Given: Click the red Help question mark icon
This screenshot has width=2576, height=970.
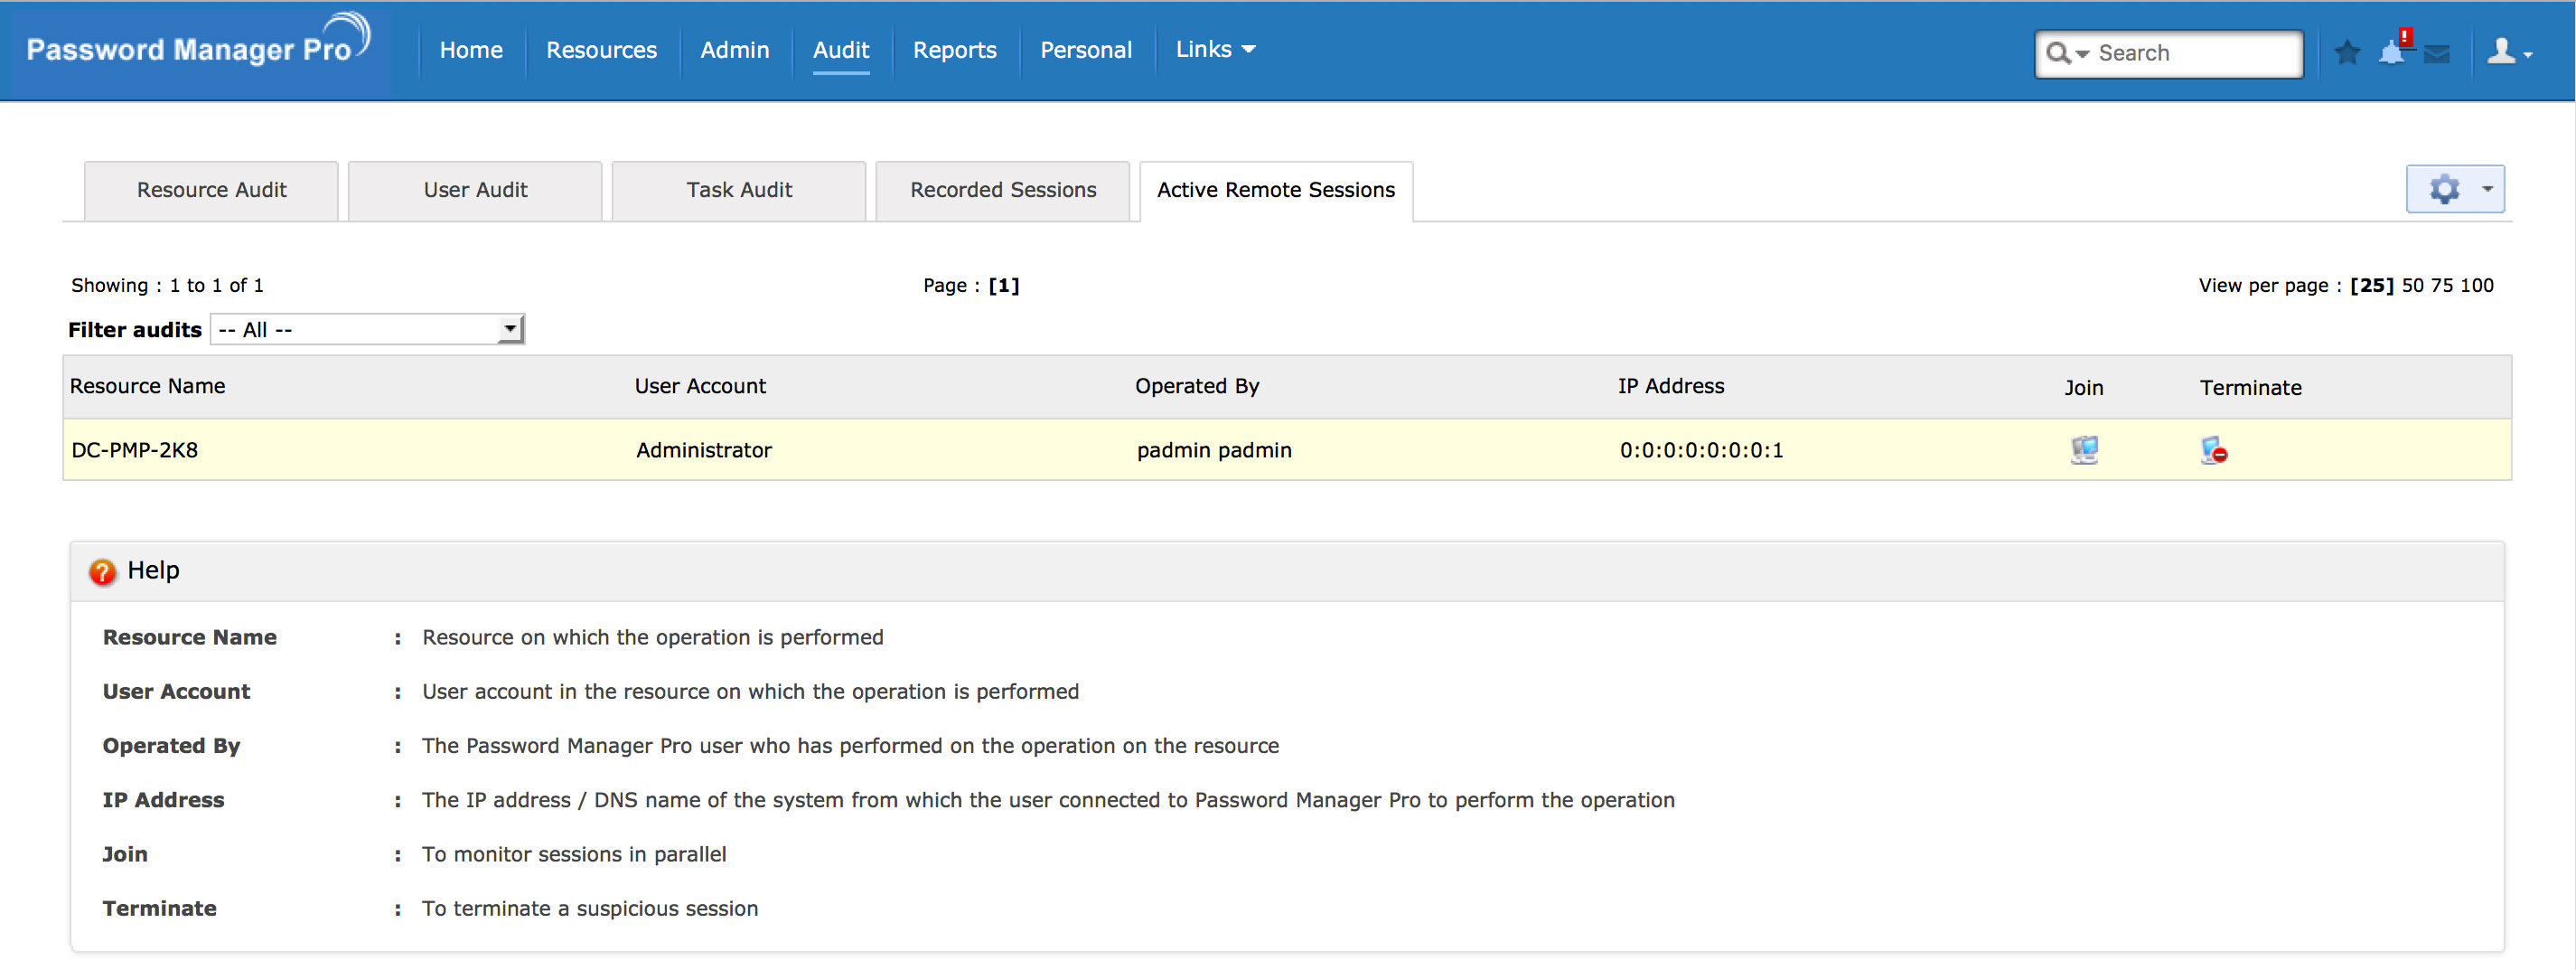Looking at the screenshot, I should (102, 572).
